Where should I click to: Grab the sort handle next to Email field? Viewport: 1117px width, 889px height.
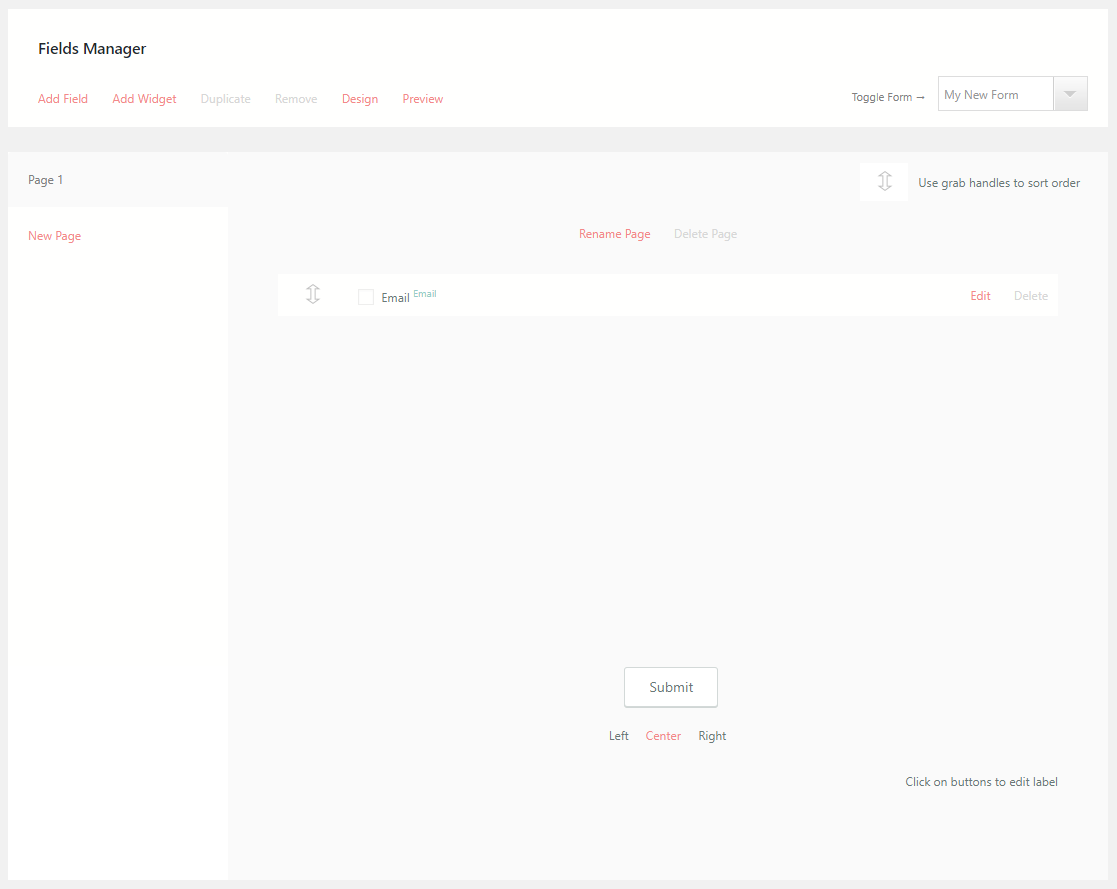click(x=312, y=294)
